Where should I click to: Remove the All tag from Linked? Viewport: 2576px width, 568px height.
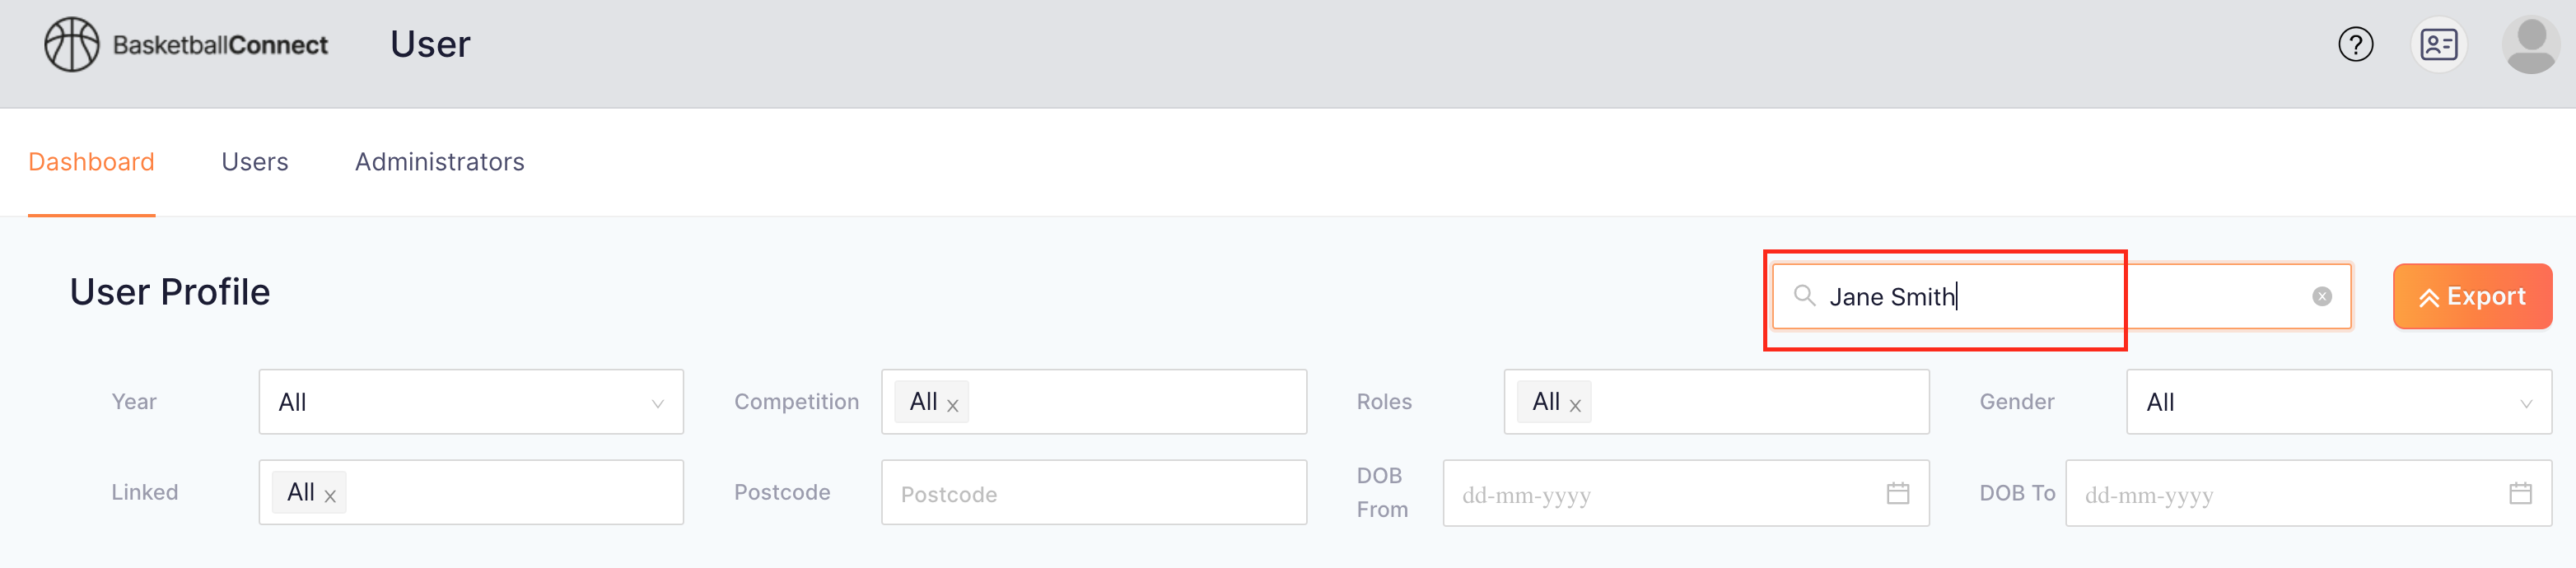[x=330, y=496]
